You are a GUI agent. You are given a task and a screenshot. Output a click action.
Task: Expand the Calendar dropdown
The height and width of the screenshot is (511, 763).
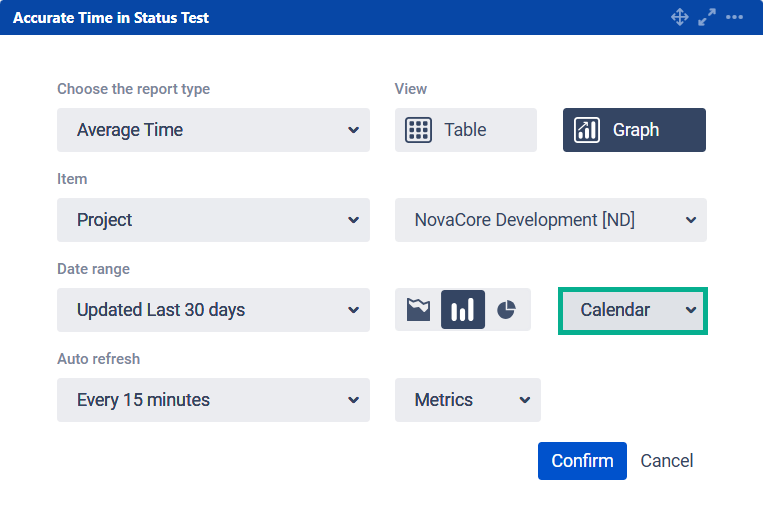(632, 310)
